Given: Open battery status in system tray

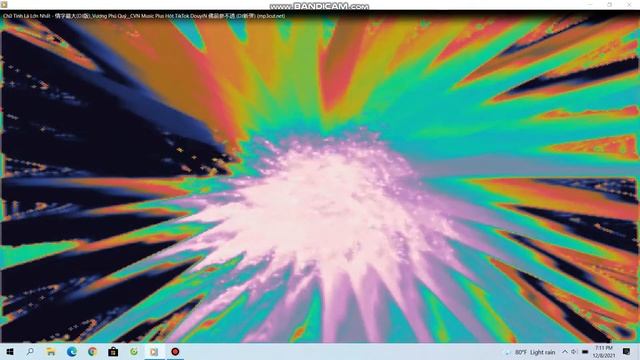Looking at the screenshot, I should (584, 351).
